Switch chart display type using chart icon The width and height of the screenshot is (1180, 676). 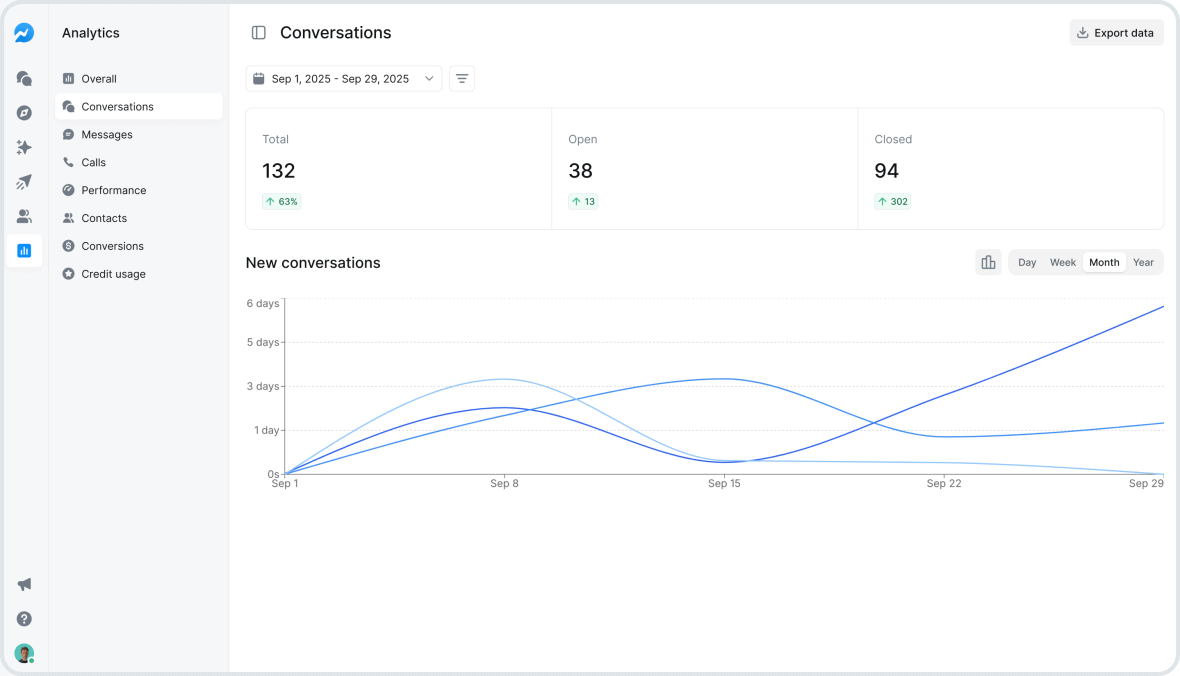(988, 262)
